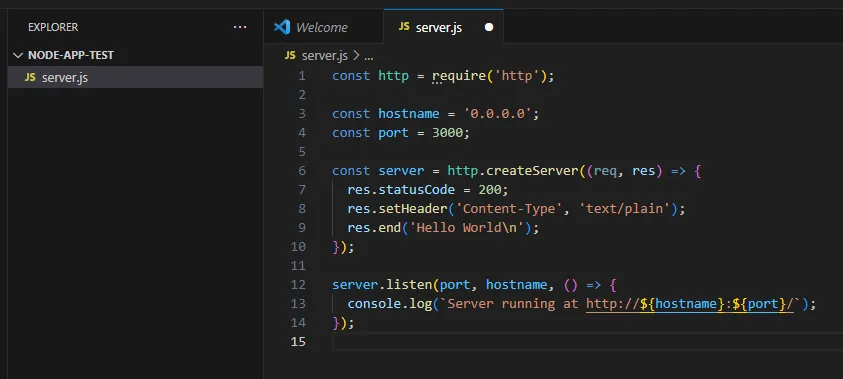Click setHeader on line 8

413,209
